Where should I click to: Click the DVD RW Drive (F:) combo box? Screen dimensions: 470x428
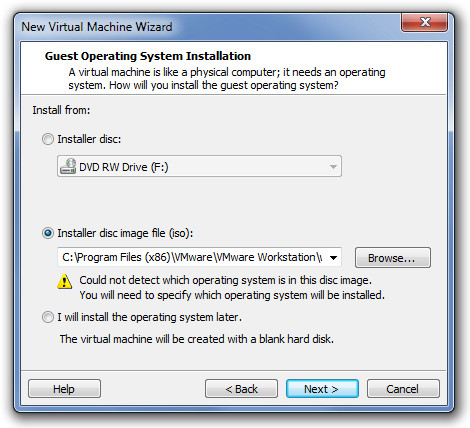[x=199, y=166]
